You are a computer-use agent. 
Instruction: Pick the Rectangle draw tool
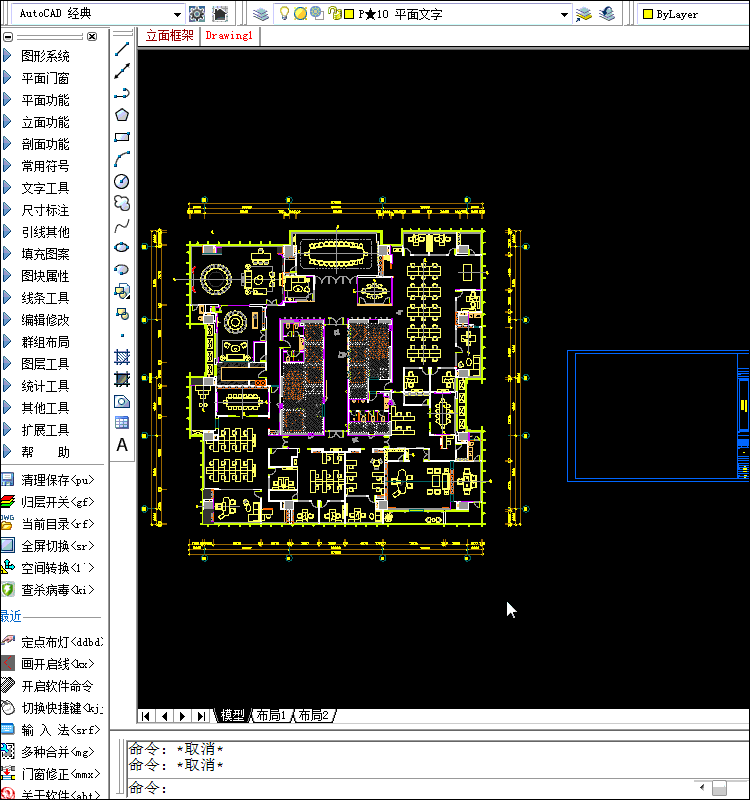[122, 137]
